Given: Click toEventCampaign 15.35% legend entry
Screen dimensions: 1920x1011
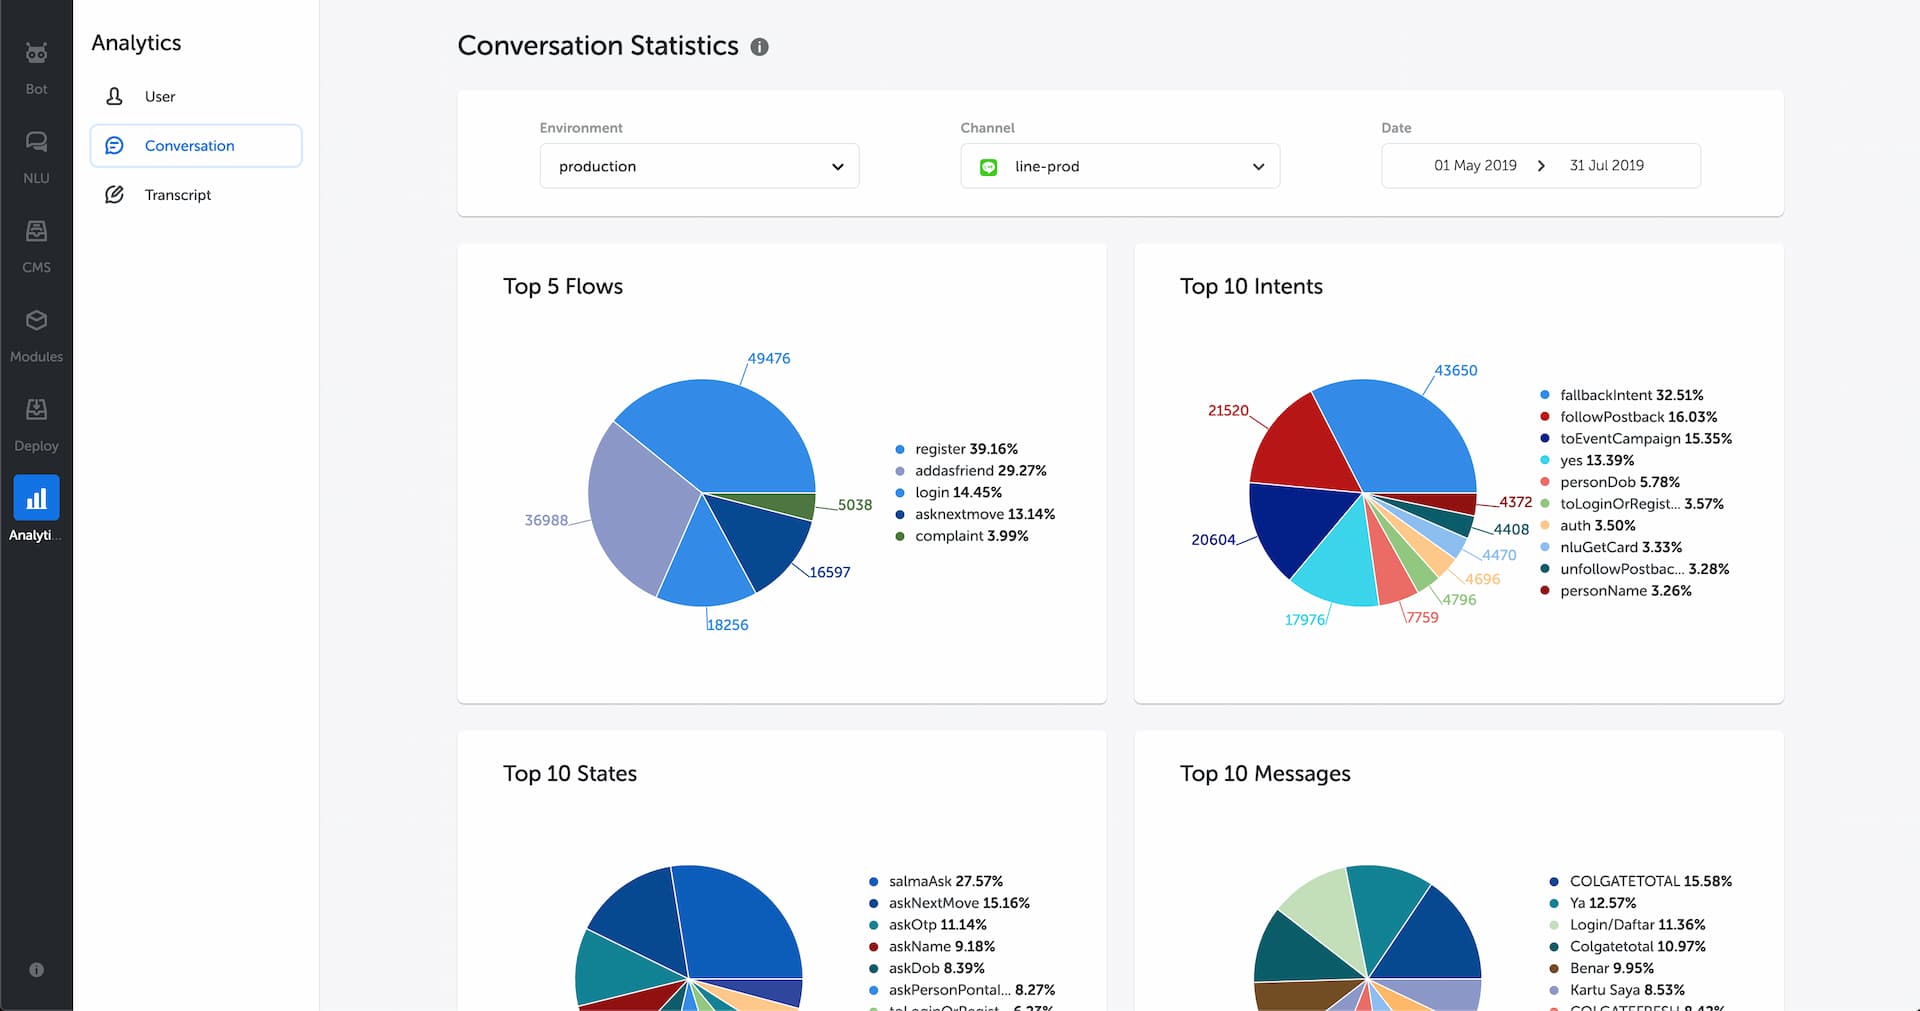Looking at the screenshot, I should point(1636,438).
